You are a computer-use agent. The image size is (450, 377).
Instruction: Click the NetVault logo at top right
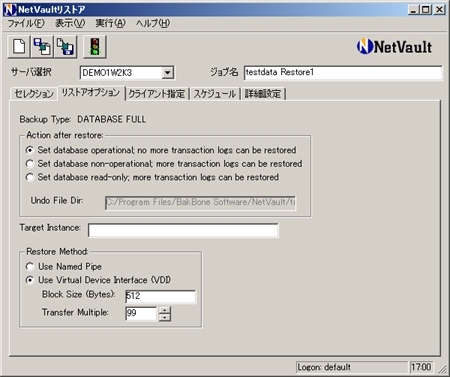(394, 46)
